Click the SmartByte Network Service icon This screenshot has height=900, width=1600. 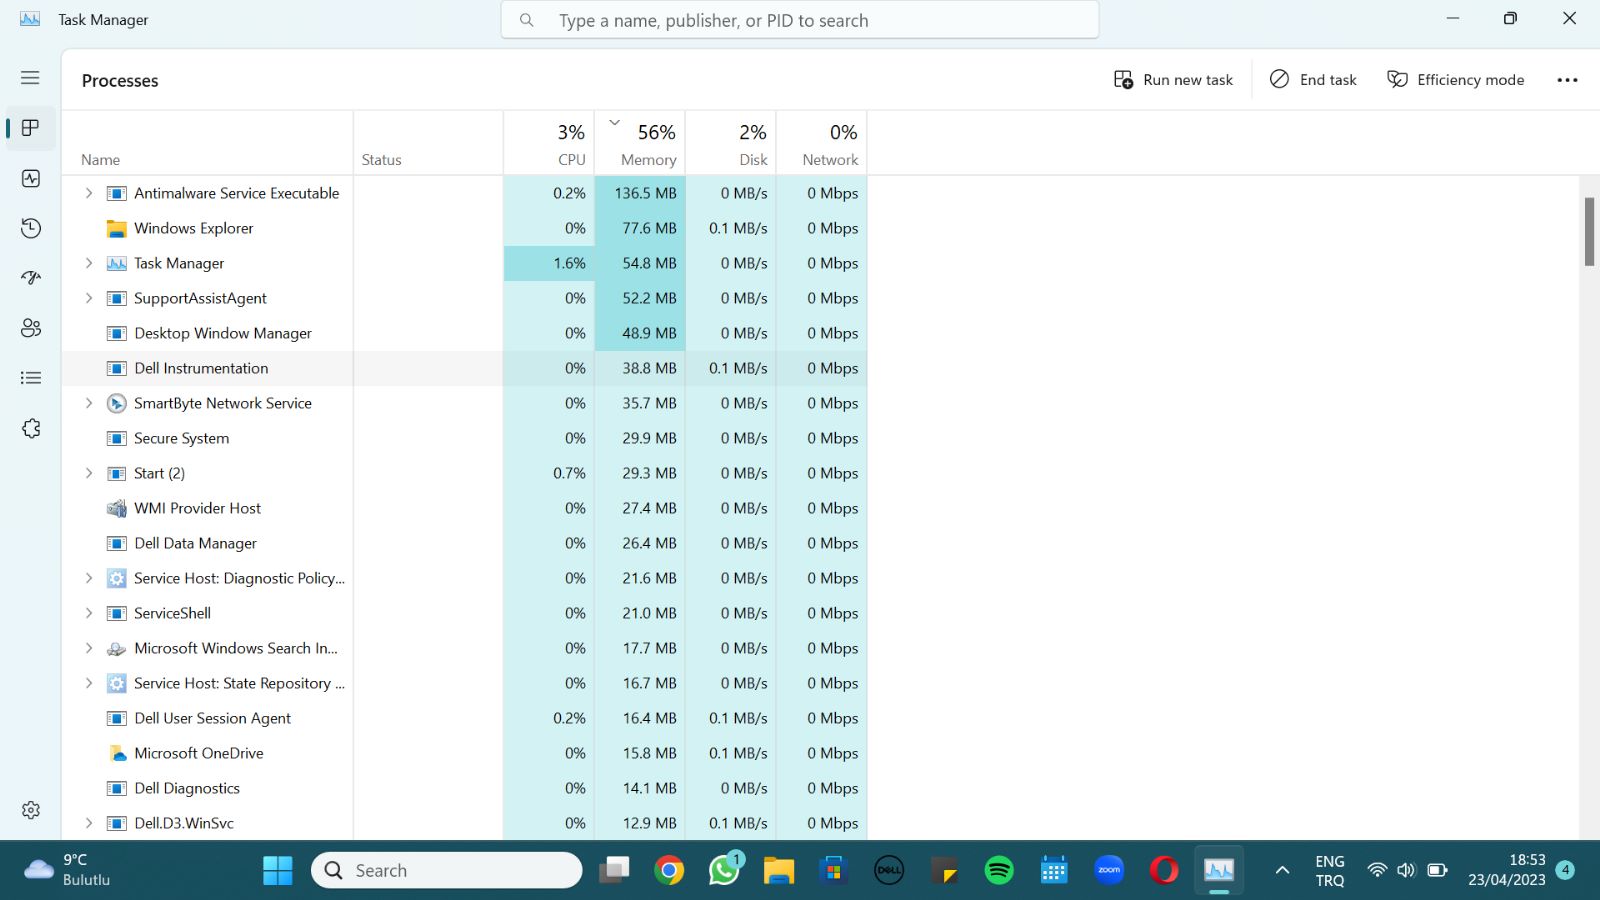pyautogui.click(x=117, y=404)
